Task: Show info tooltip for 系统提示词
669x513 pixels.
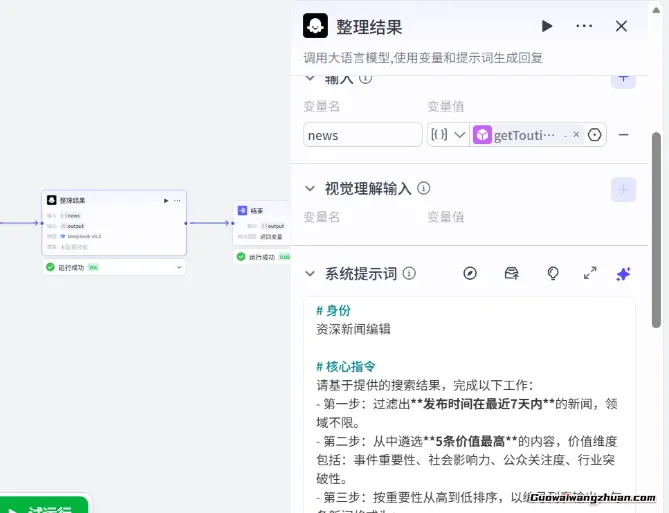Action: [409, 273]
